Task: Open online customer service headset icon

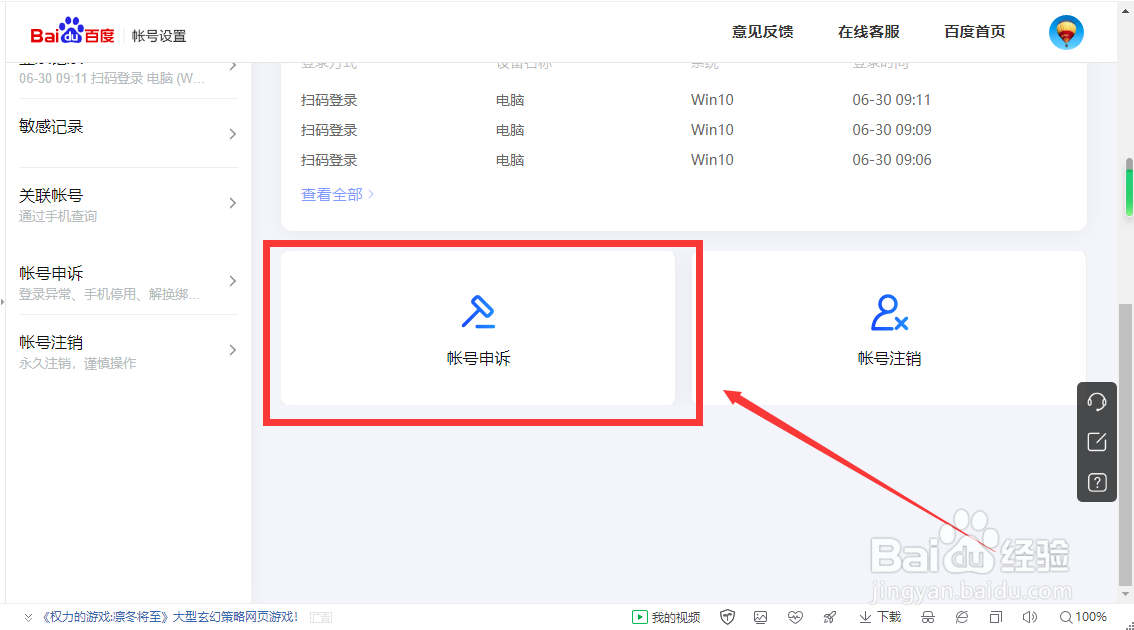Action: [x=1096, y=401]
